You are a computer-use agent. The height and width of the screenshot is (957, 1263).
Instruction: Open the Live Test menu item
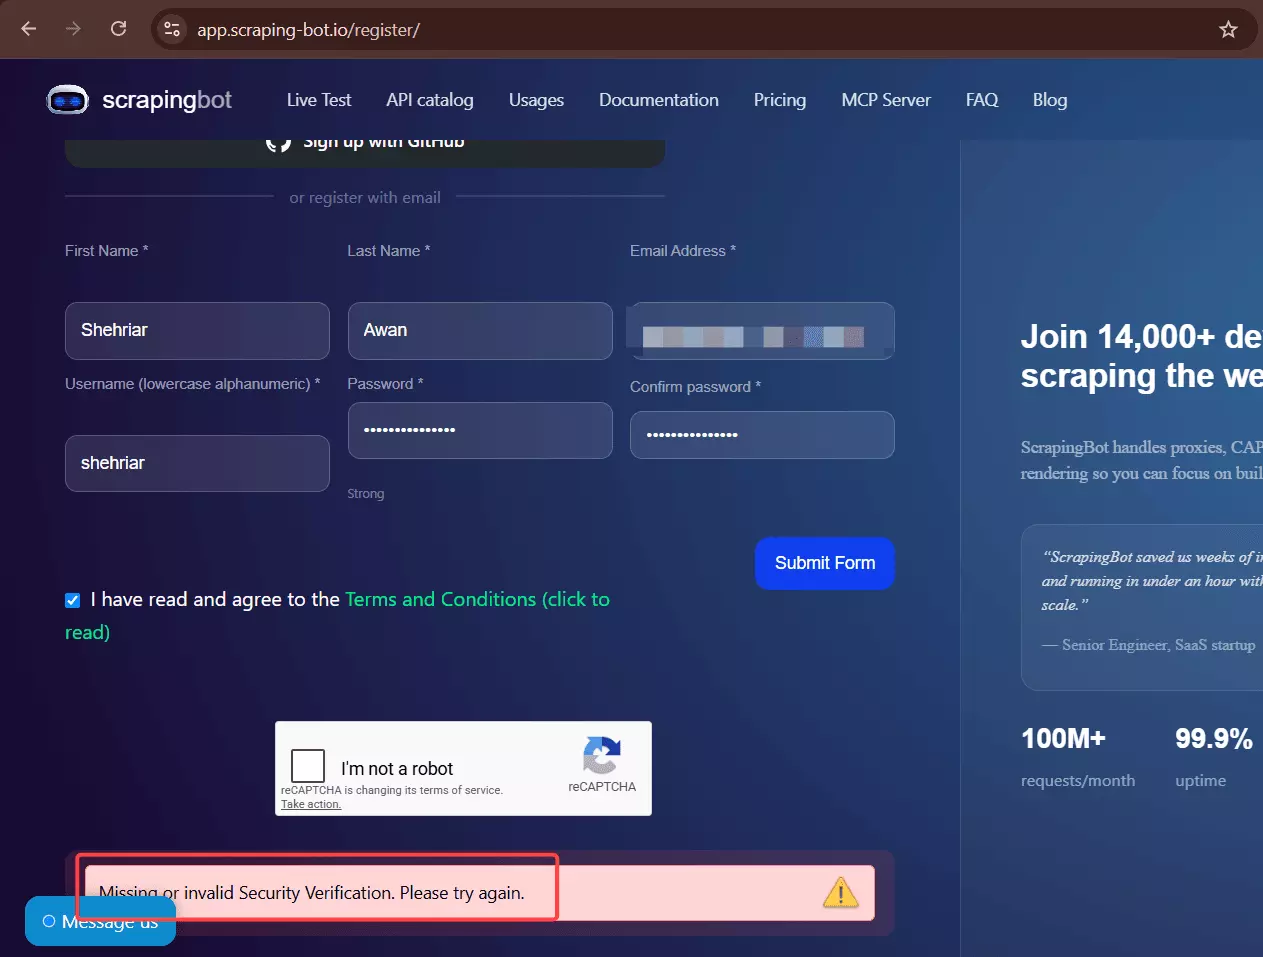click(x=319, y=100)
